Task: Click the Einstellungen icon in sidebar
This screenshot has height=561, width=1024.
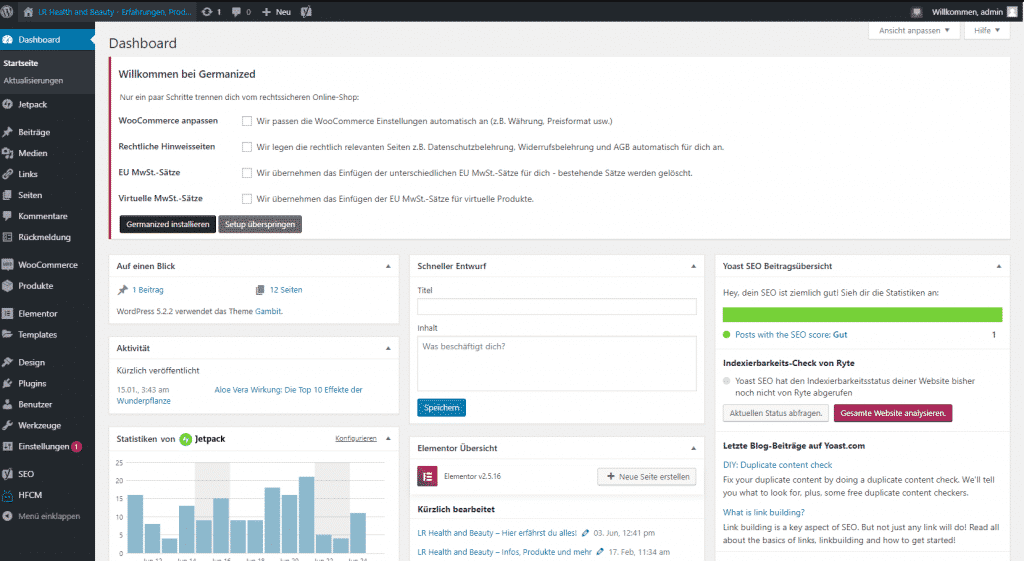Action: [x=8, y=446]
